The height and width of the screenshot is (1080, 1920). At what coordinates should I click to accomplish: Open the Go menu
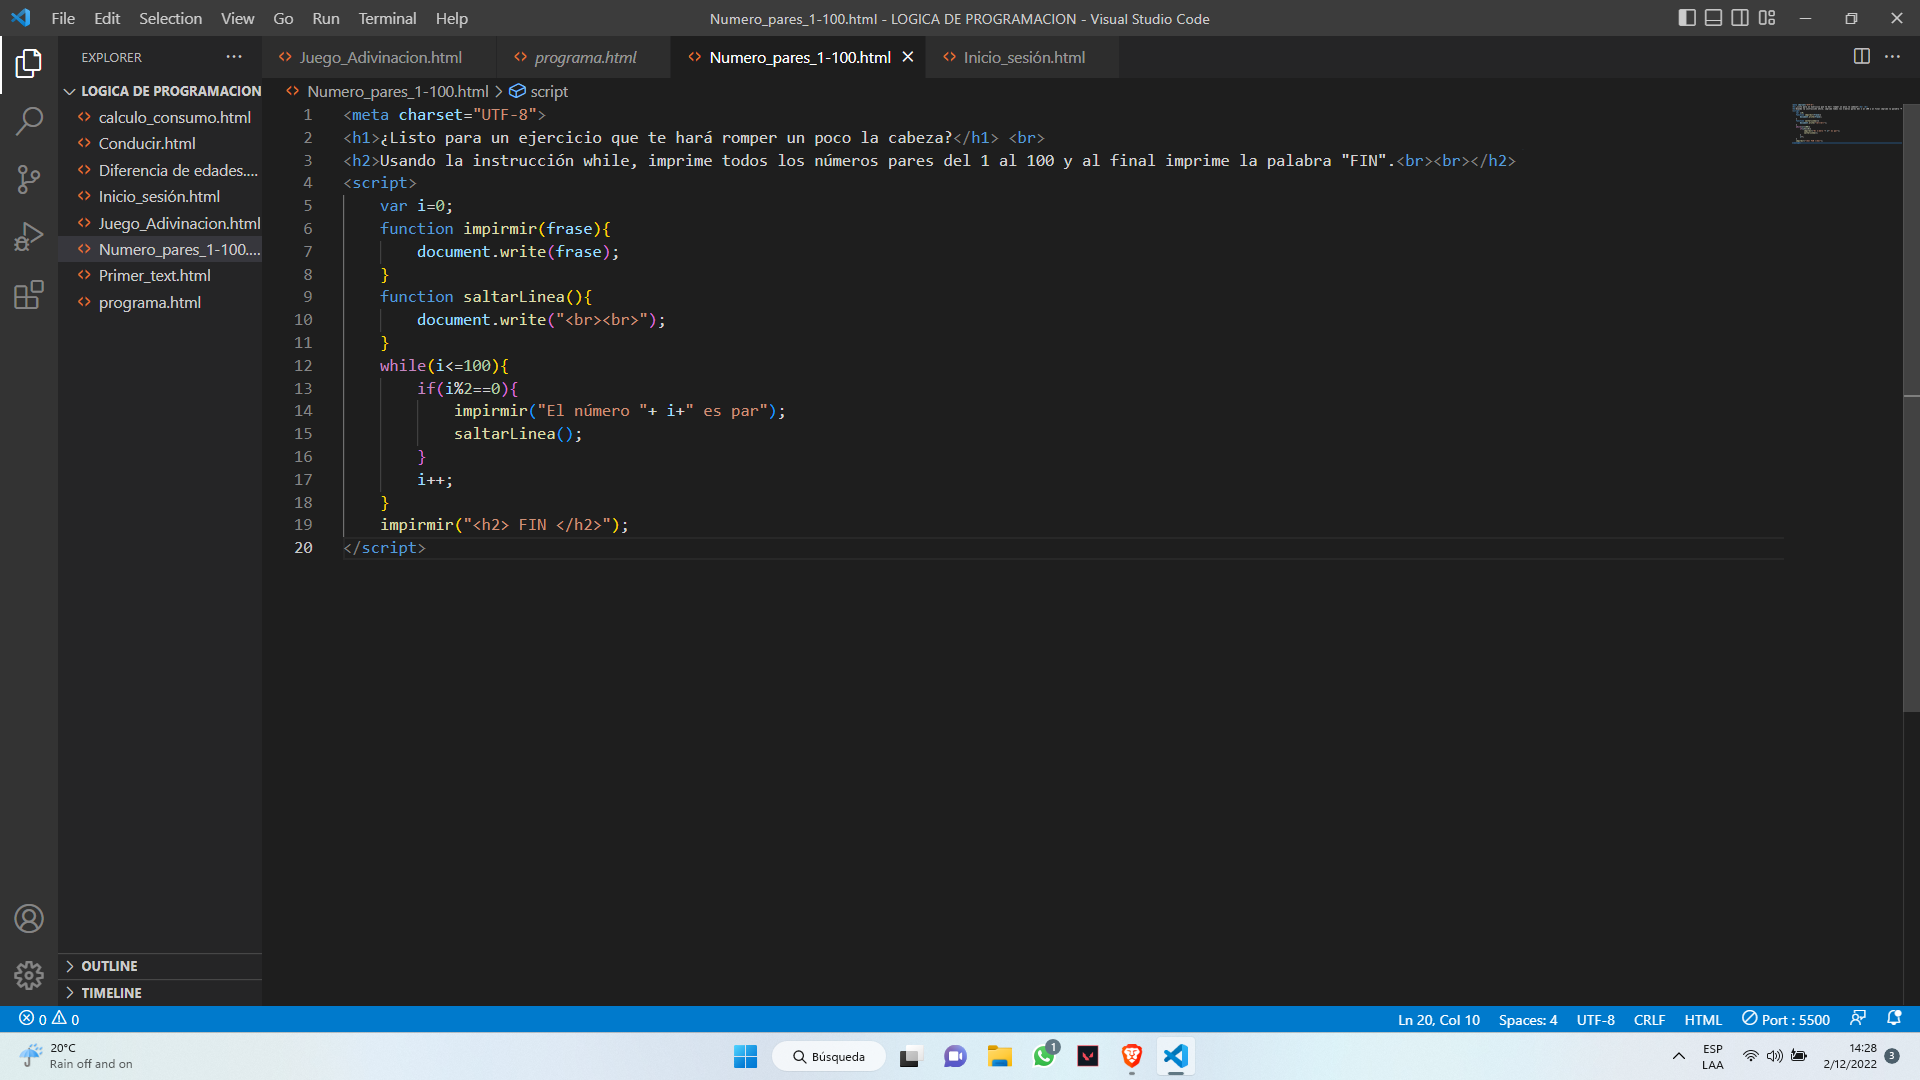(x=283, y=18)
